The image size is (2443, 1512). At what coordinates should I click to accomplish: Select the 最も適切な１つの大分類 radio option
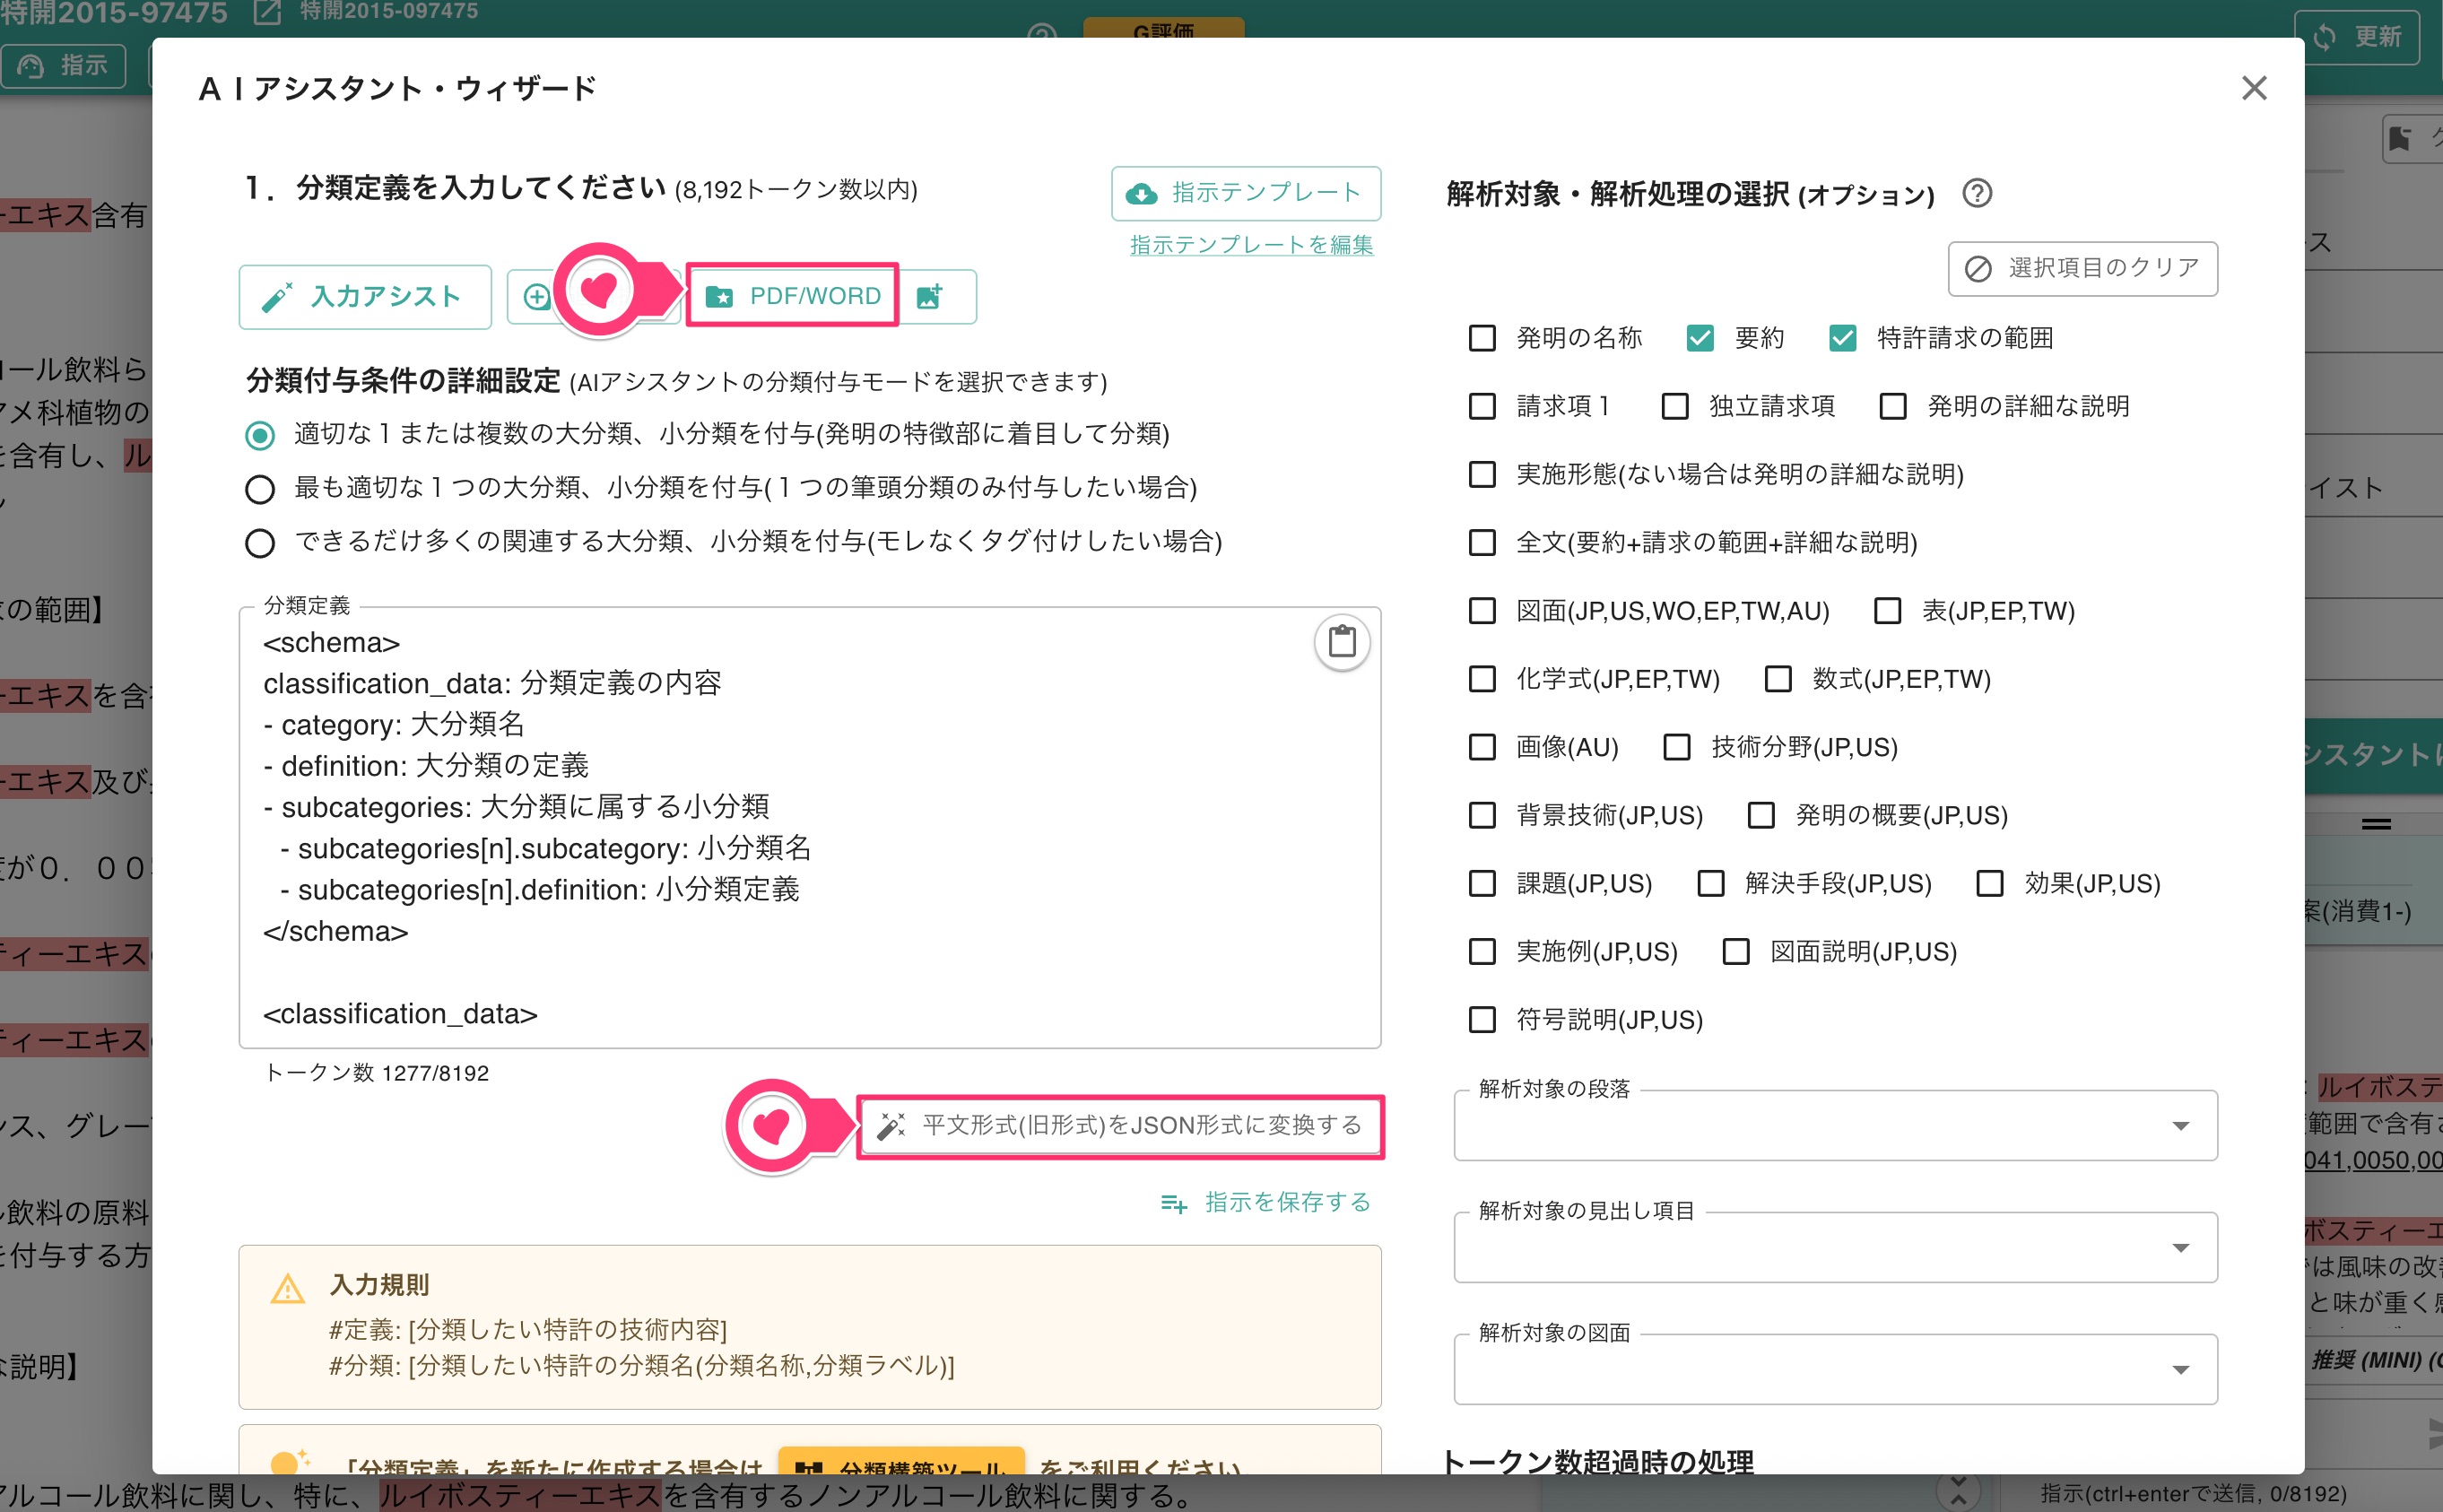tap(260, 489)
